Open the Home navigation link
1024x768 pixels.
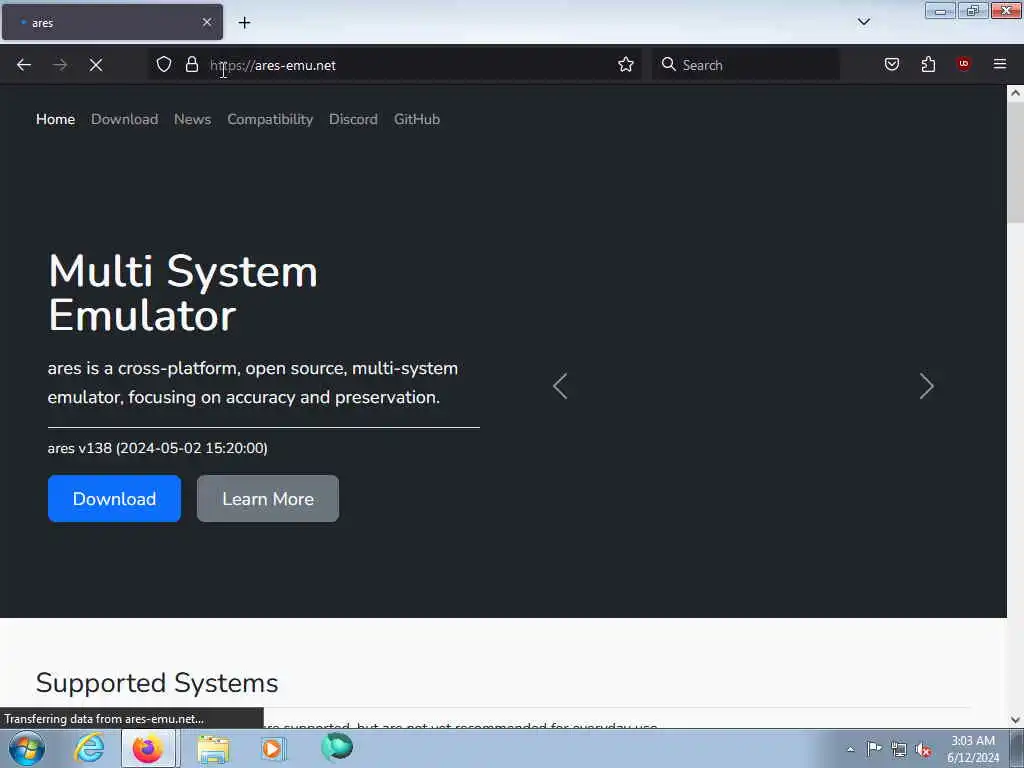(x=56, y=120)
